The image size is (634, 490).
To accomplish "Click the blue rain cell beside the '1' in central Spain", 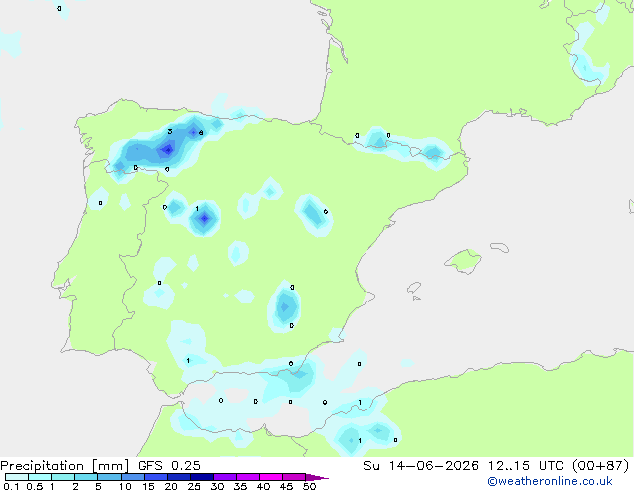I will click(x=205, y=219).
